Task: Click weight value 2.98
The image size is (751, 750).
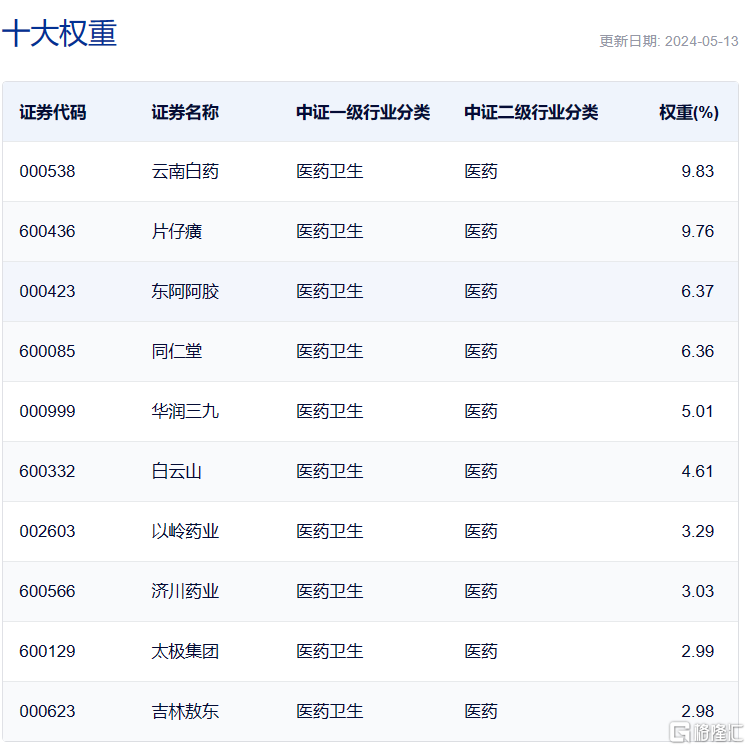Action: (x=698, y=711)
